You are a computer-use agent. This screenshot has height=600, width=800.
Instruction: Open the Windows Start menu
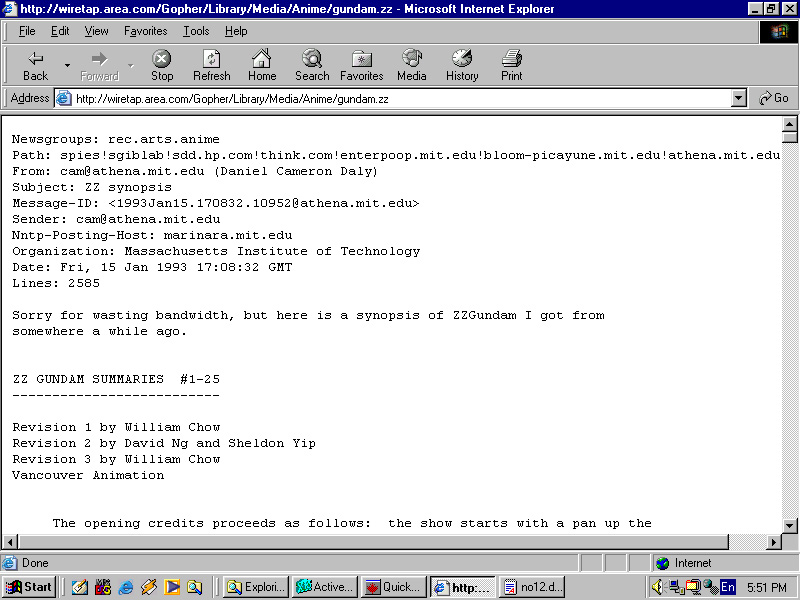coord(29,587)
